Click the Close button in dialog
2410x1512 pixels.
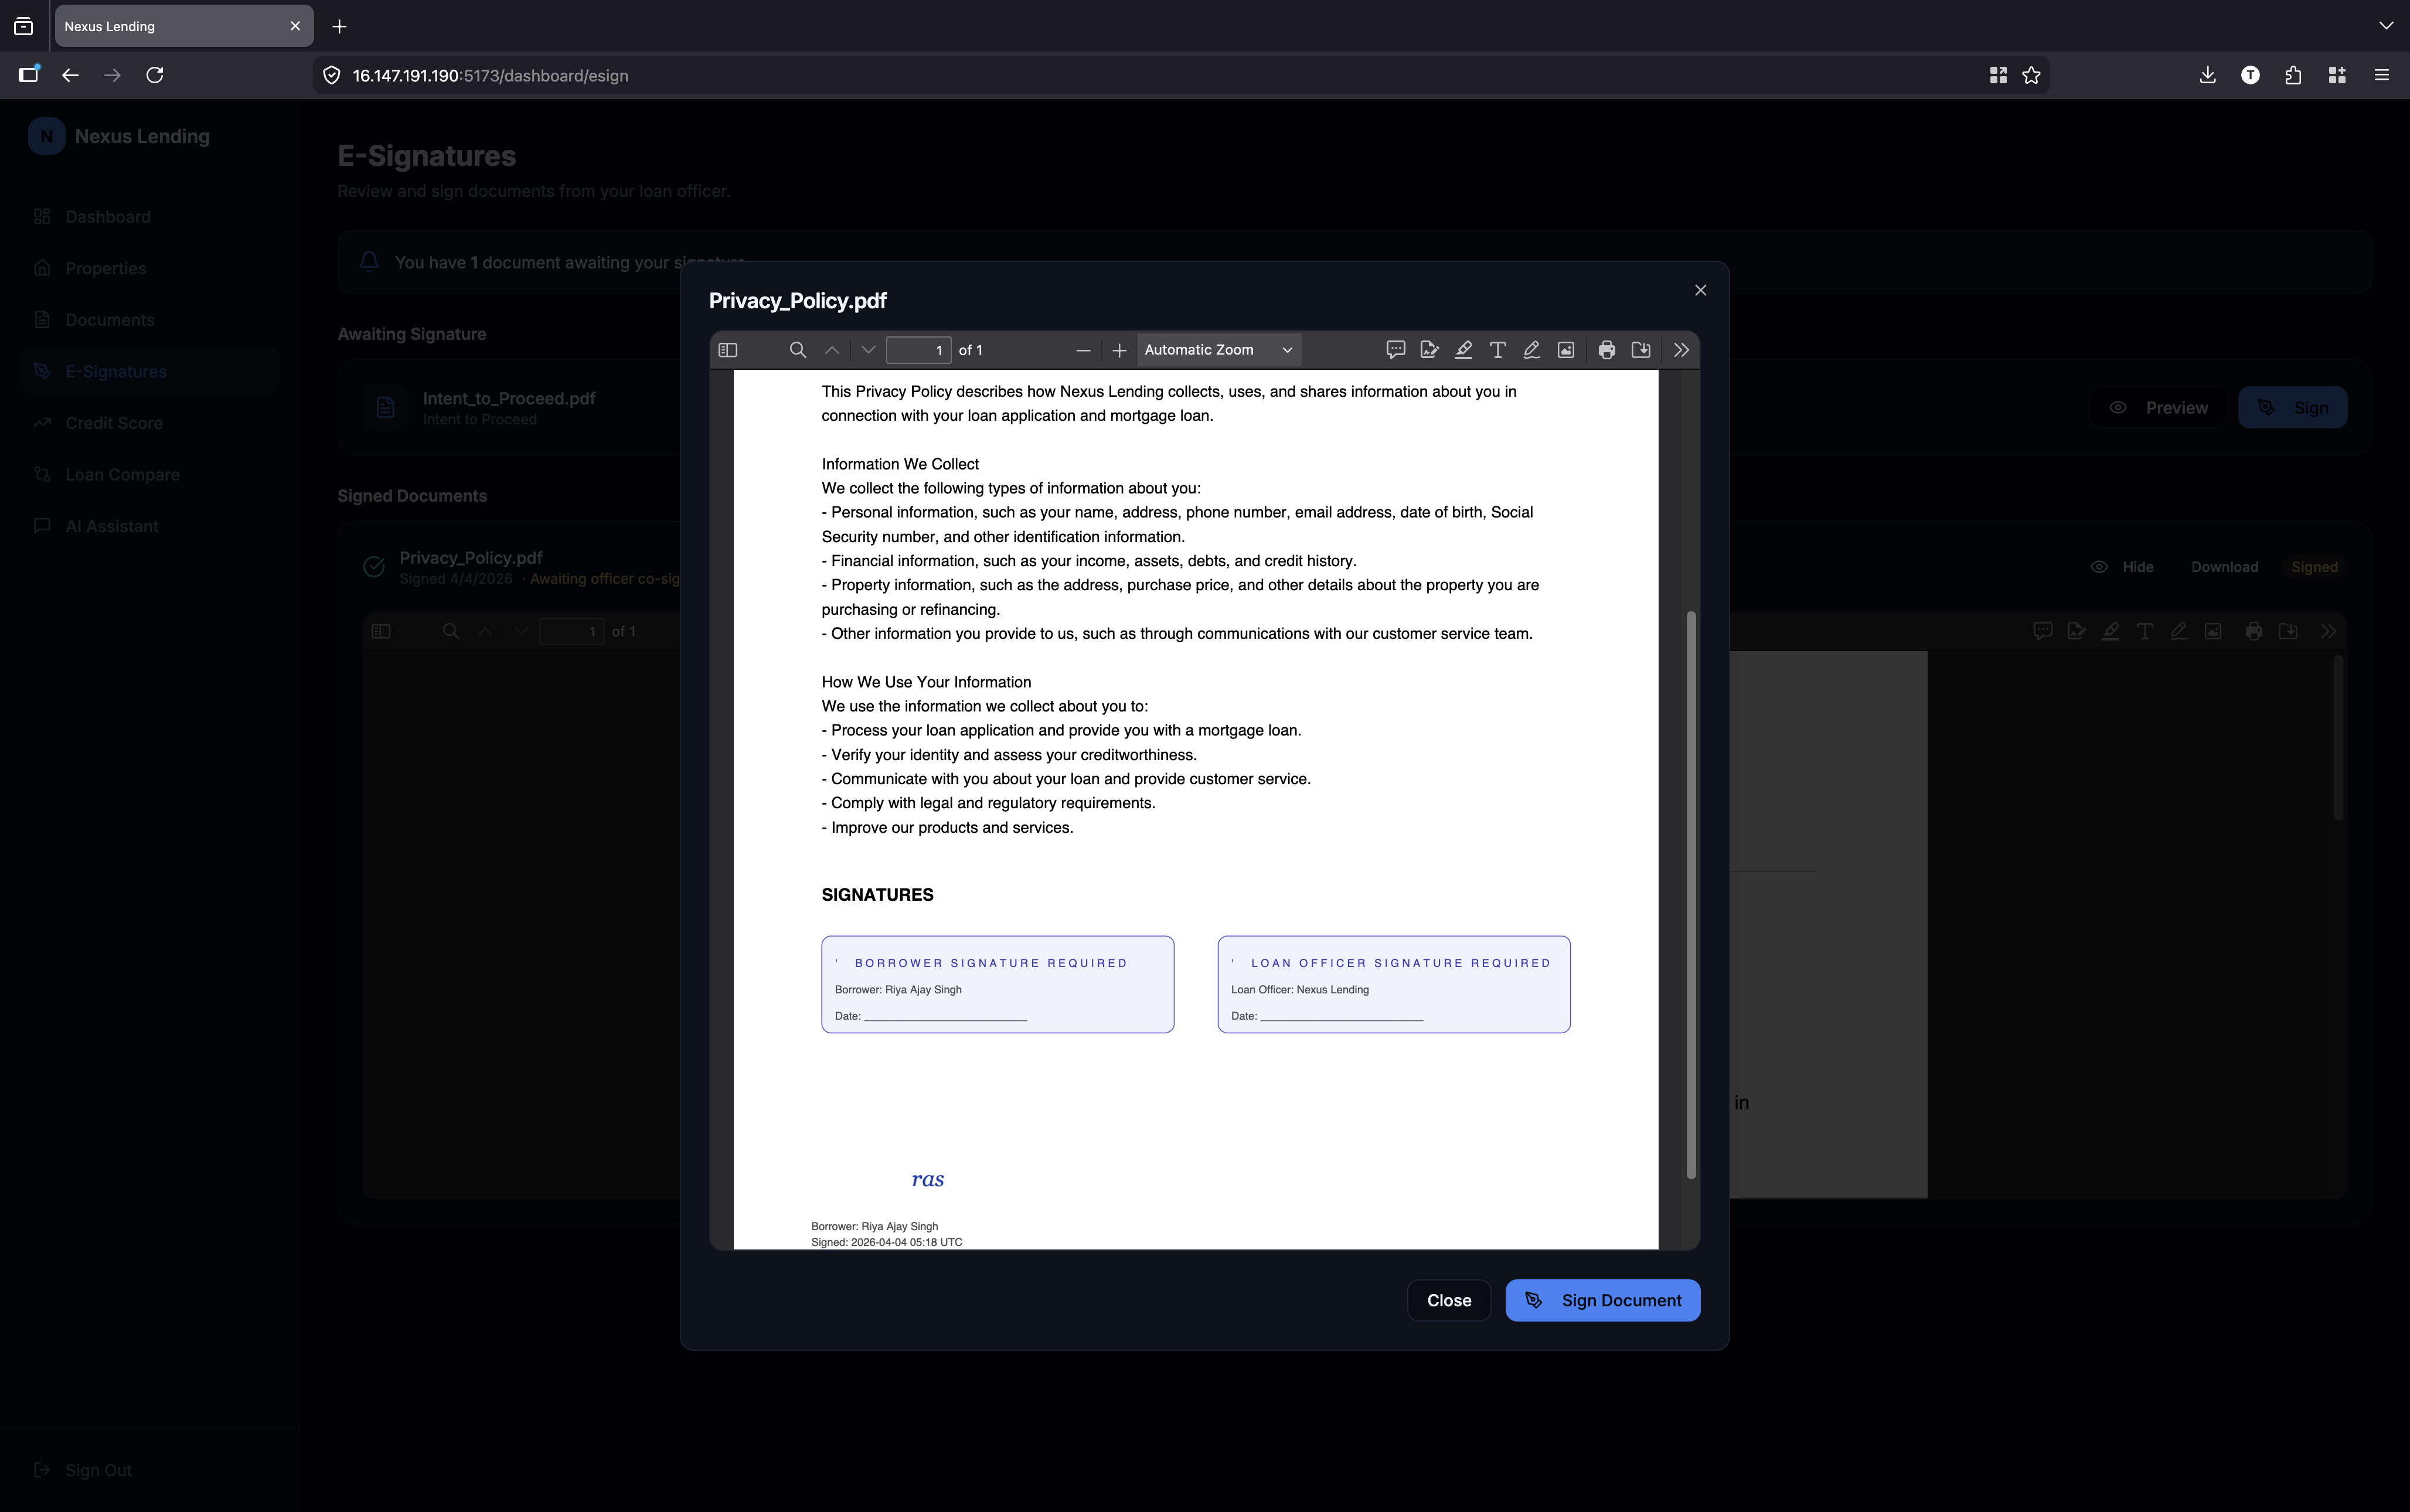click(1448, 1300)
